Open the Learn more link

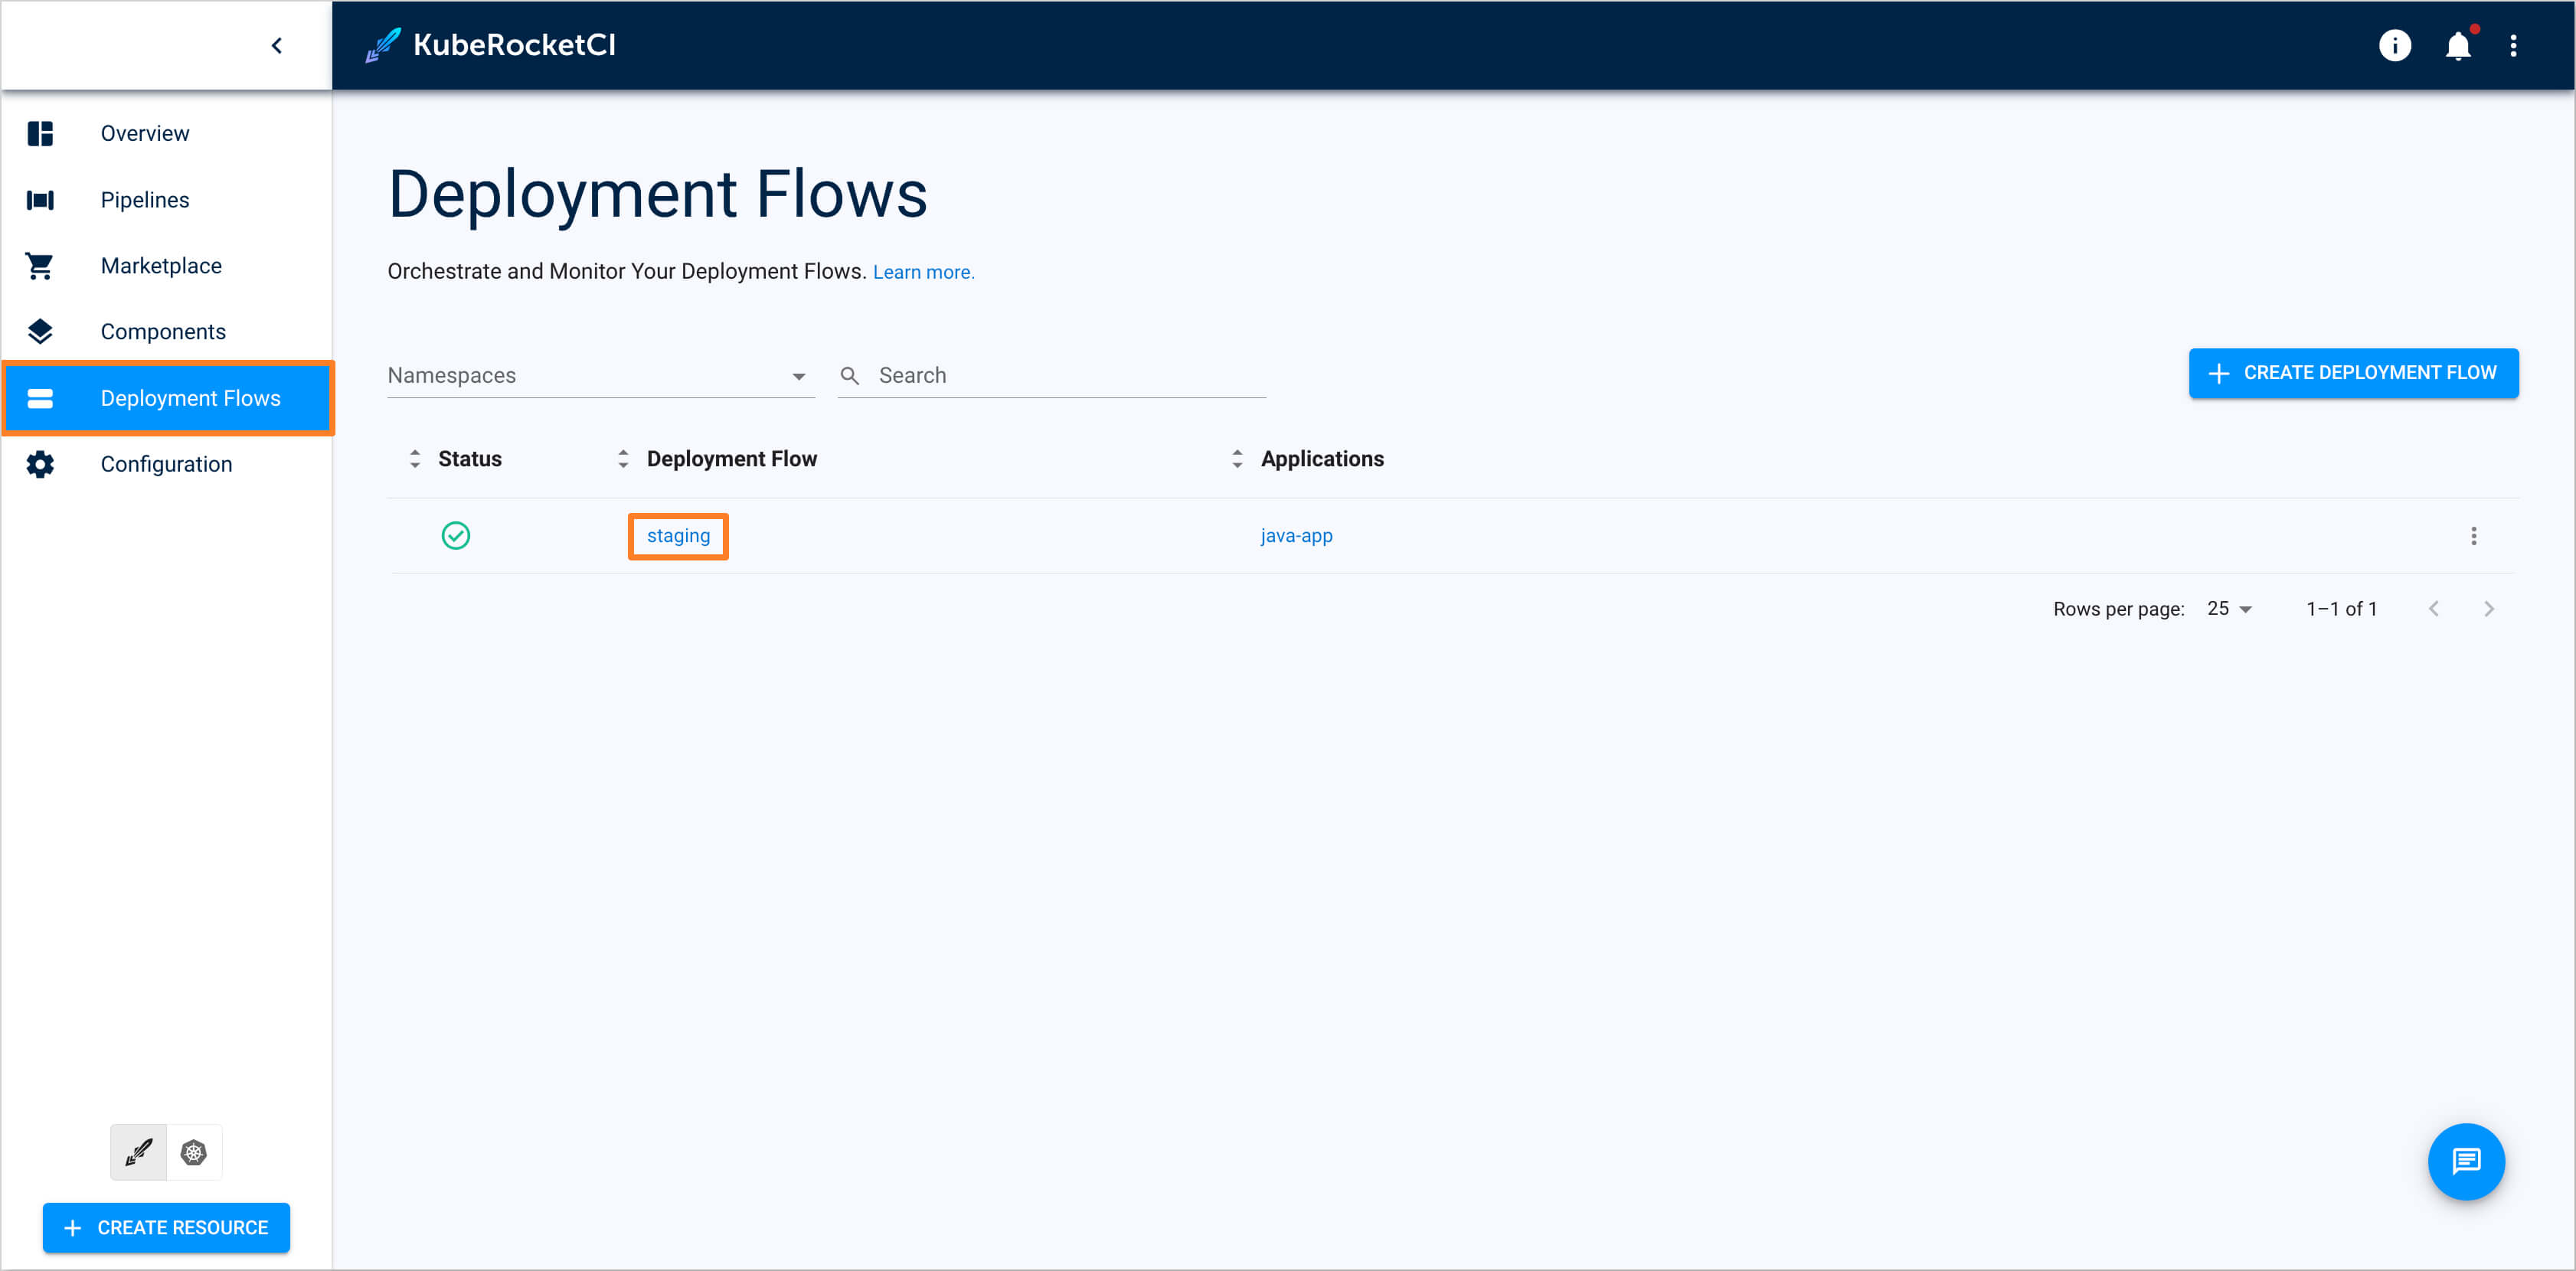[922, 271]
